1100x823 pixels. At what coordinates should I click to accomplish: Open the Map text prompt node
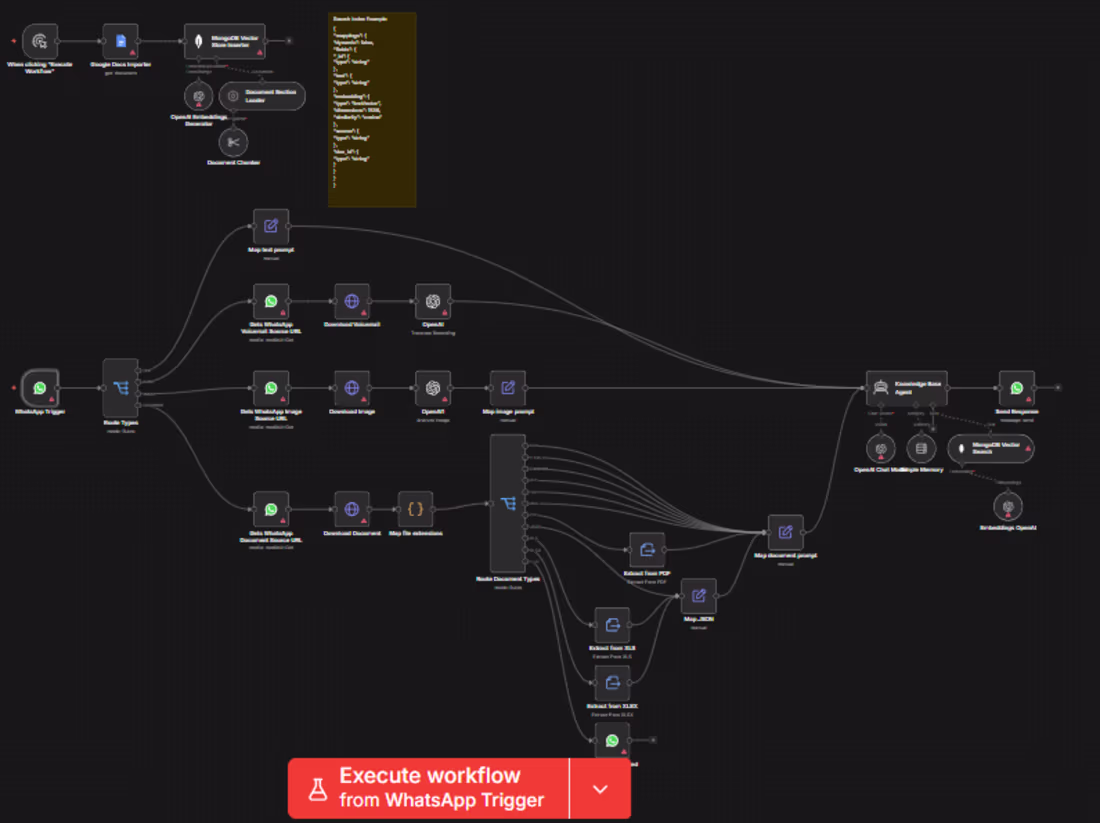(271, 226)
